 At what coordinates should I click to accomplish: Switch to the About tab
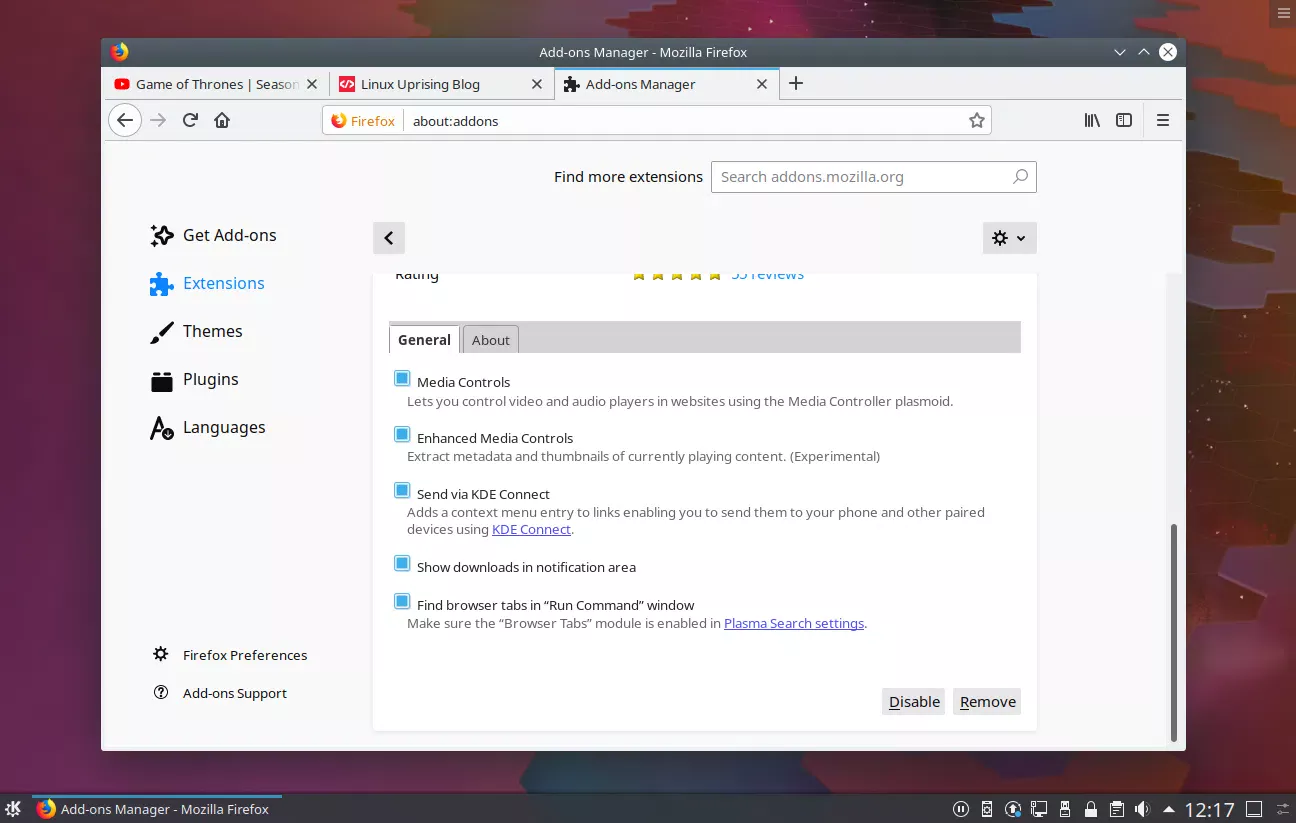(x=490, y=340)
